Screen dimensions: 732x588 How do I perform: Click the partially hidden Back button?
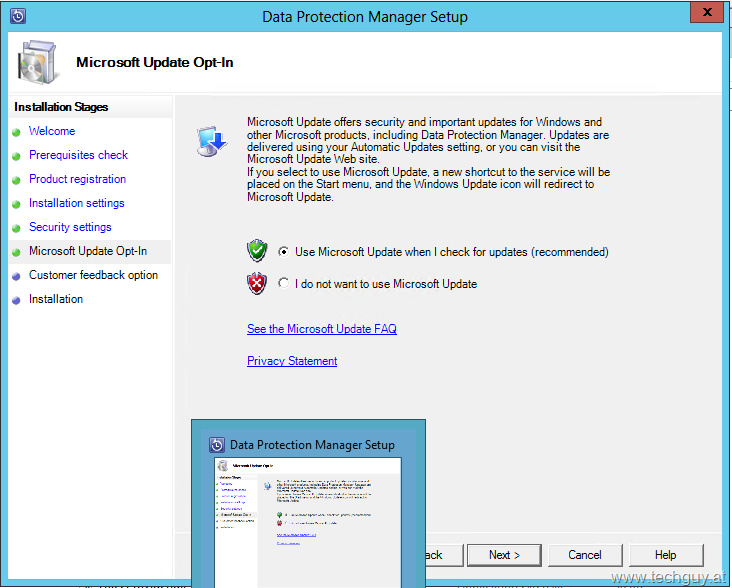point(444,555)
